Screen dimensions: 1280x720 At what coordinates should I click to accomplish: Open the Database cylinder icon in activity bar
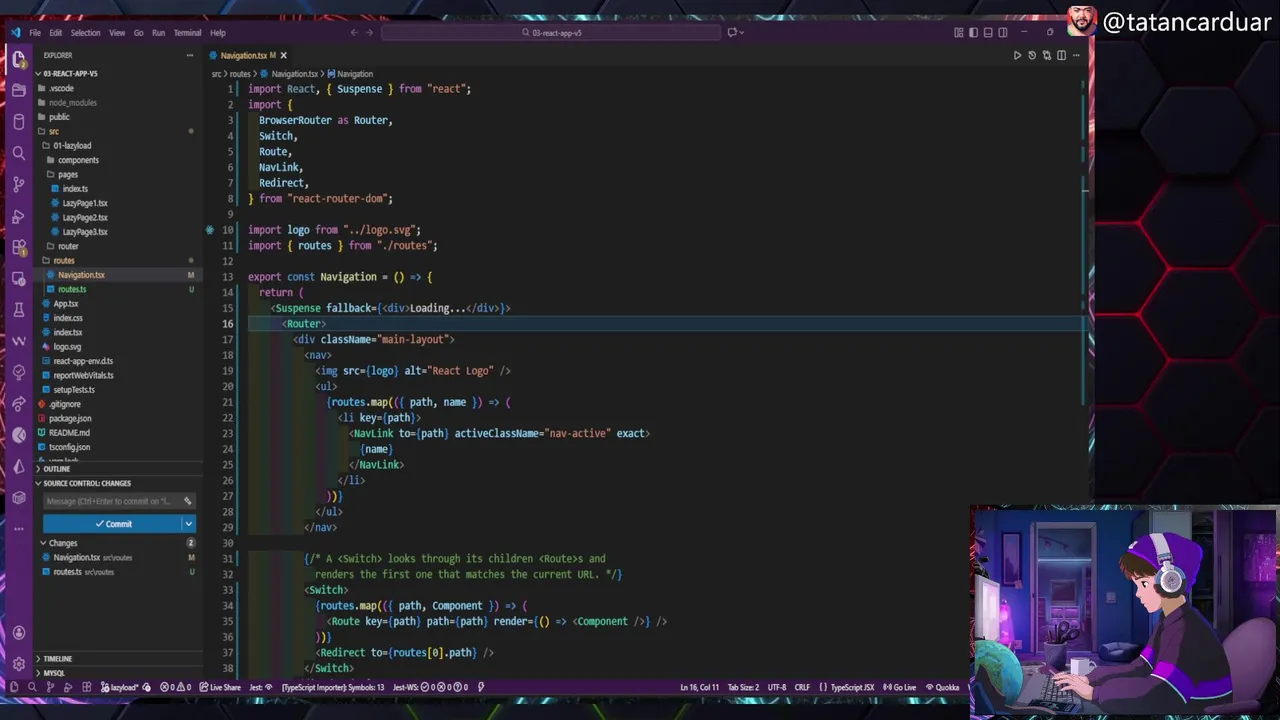coord(18,122)
